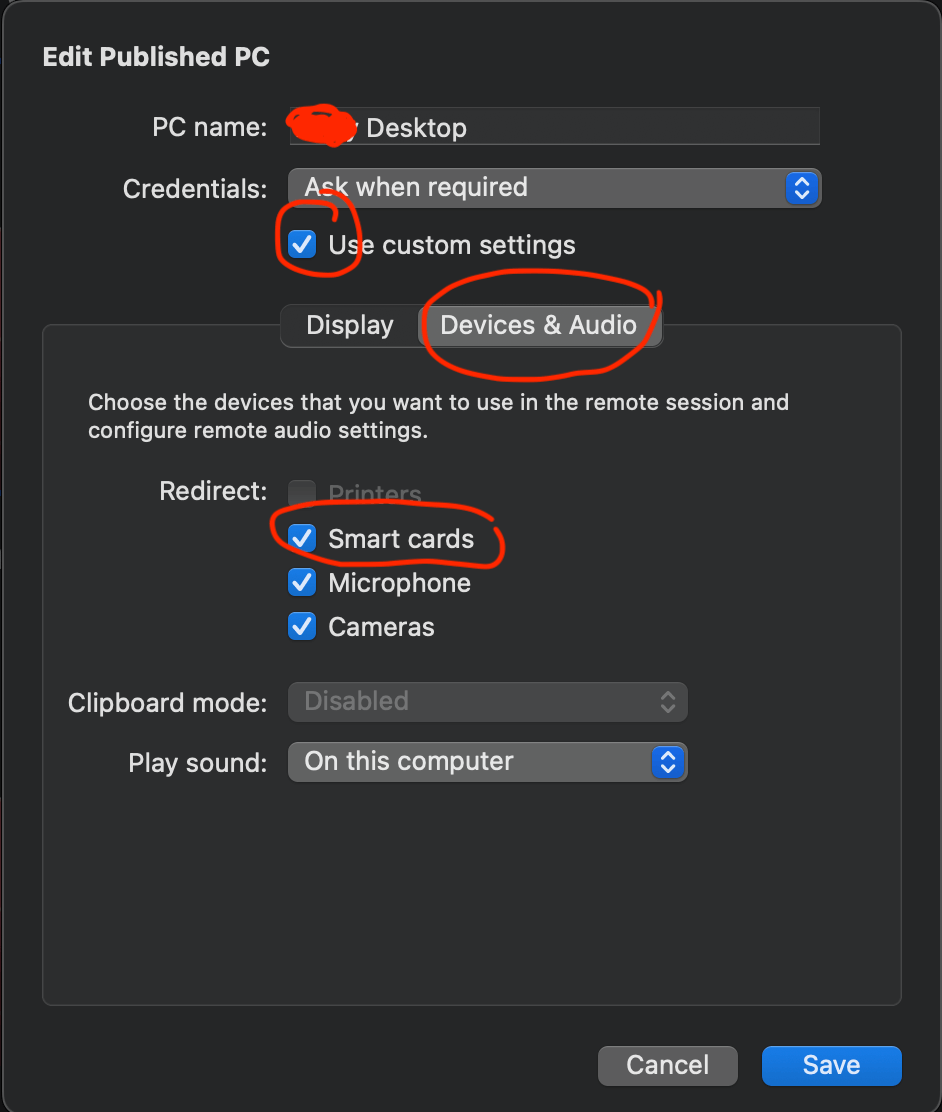Click the Use custom settings label
The image size is (942, 1112).
click(452, 245)
